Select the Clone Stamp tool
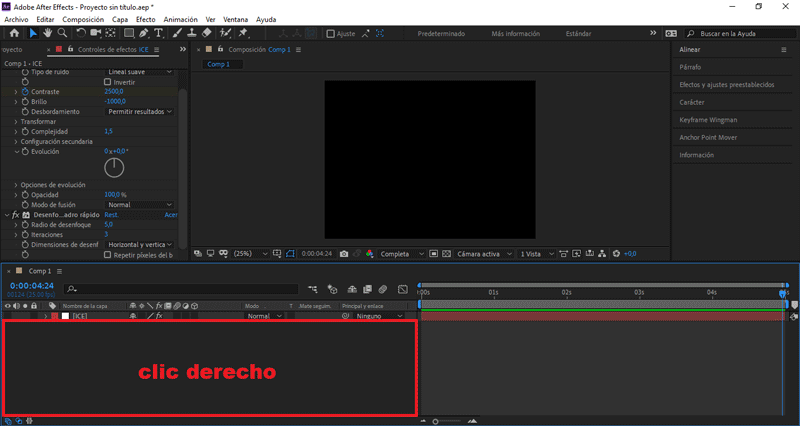 (192, 33)
